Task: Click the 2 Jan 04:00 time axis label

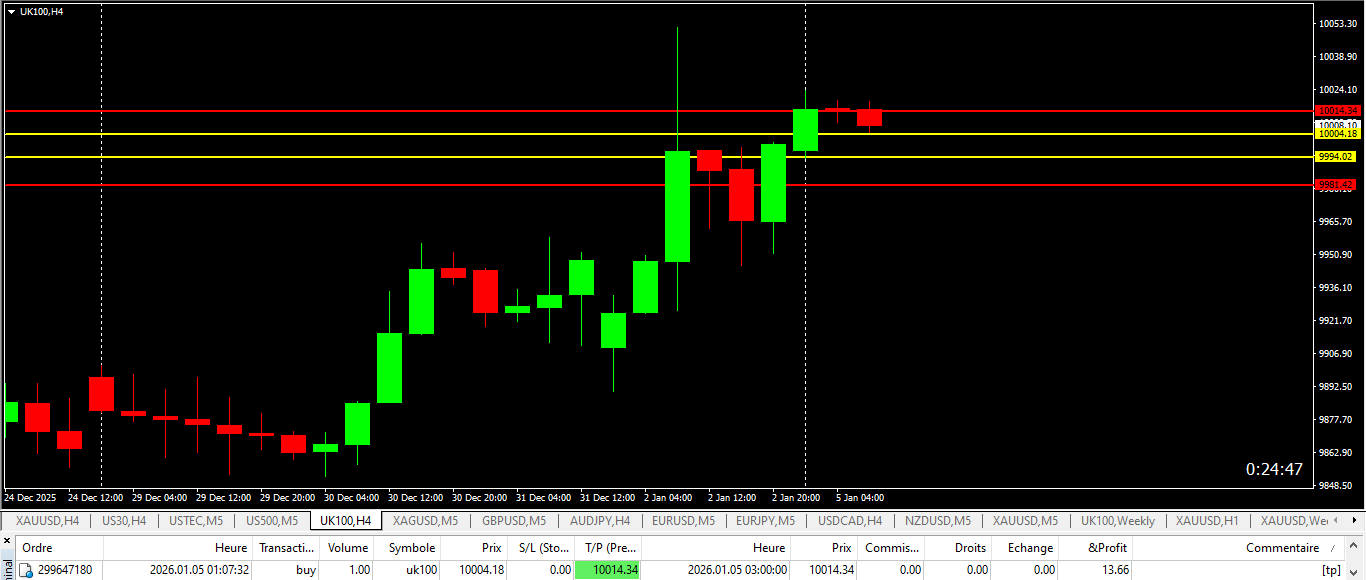Action: tap(669, 497)
